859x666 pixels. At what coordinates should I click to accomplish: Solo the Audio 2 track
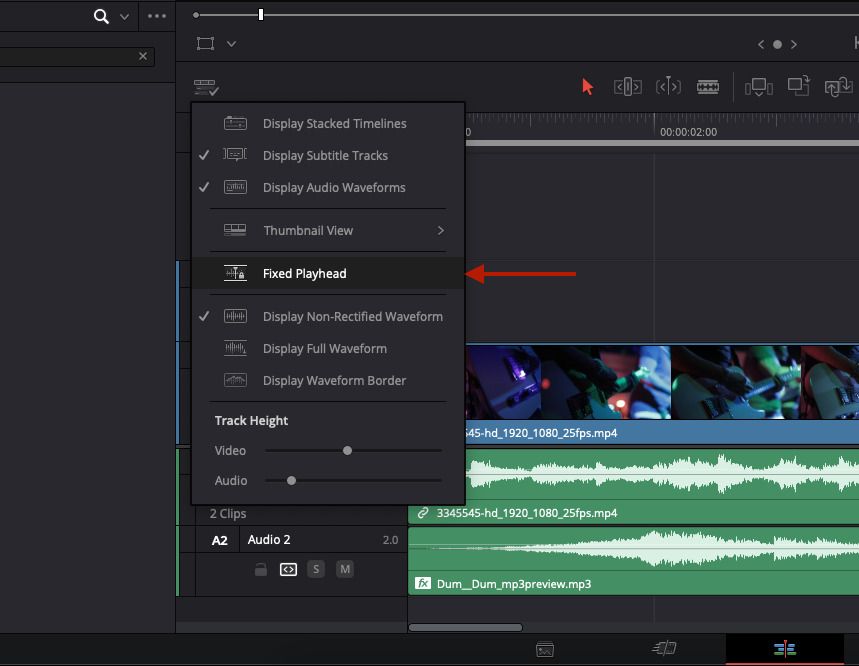(x=315, y=568)
